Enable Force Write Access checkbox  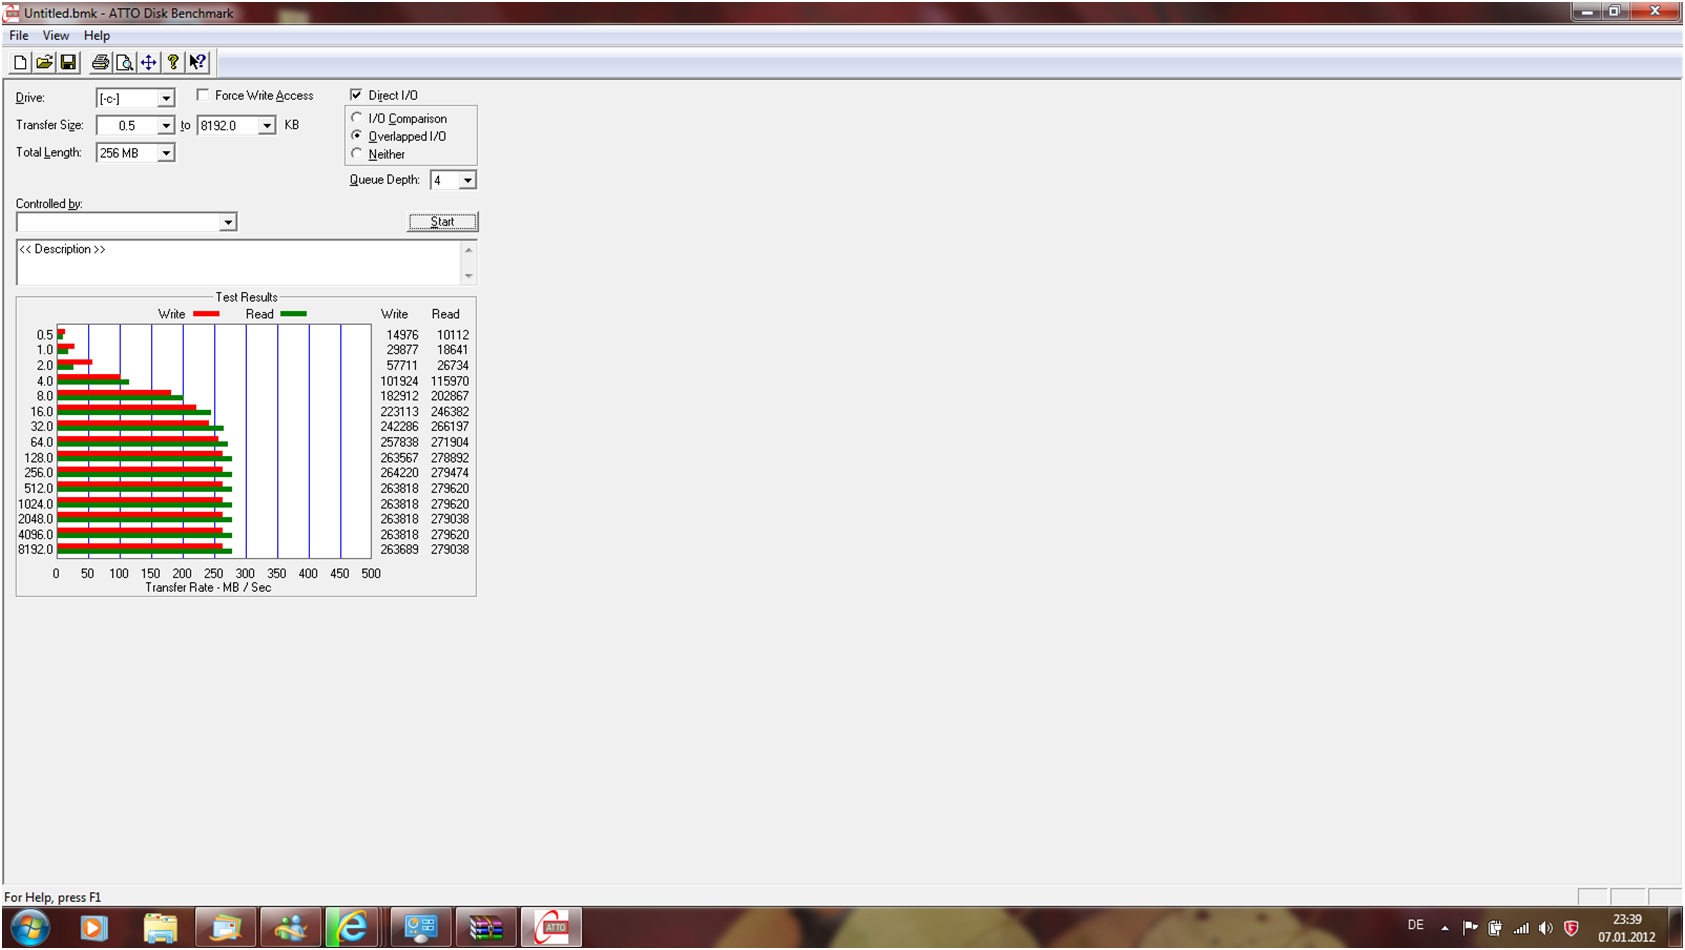click(203, 95)
